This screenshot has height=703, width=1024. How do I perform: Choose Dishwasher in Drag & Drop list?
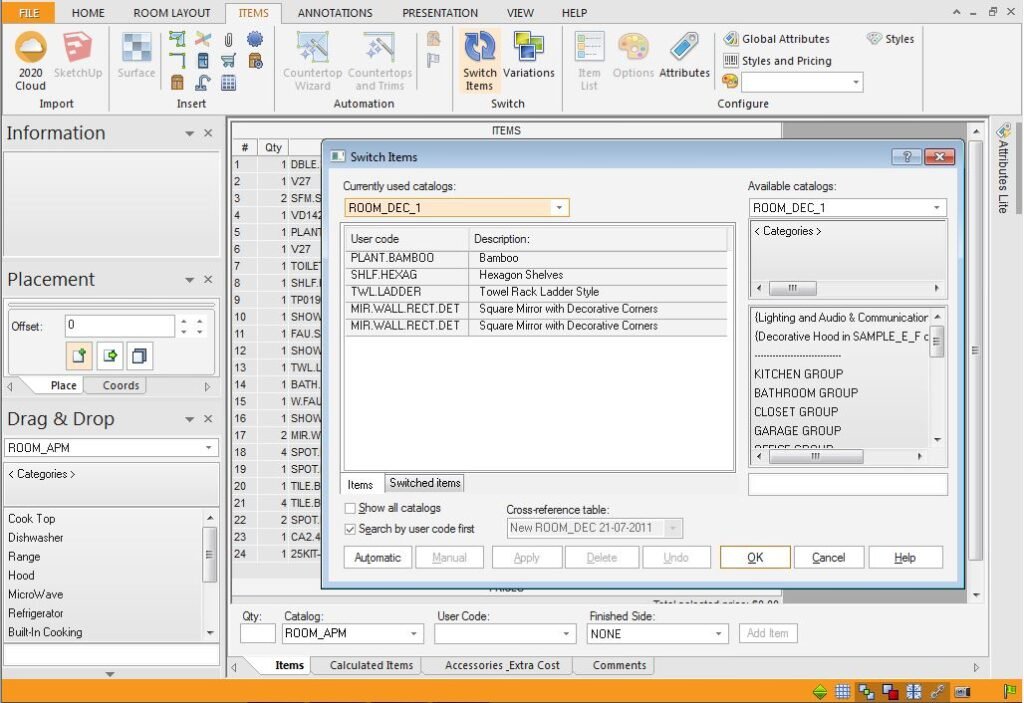36,538
